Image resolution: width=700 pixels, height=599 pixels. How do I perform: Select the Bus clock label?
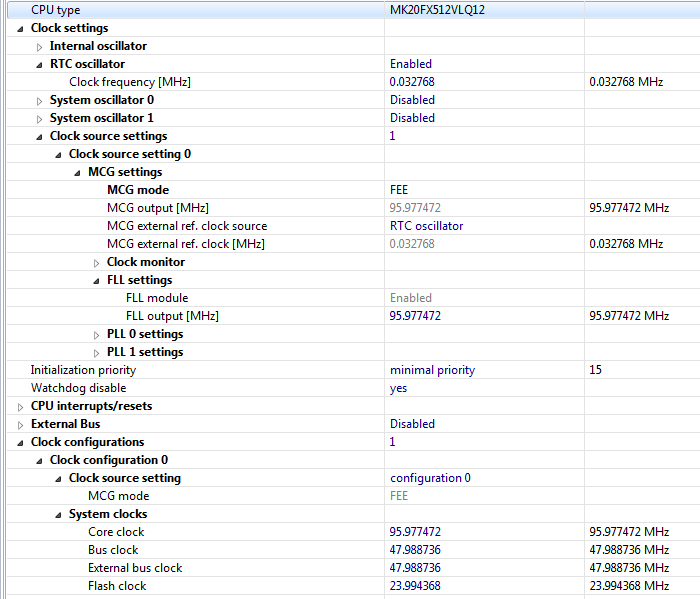click(113, 550)
